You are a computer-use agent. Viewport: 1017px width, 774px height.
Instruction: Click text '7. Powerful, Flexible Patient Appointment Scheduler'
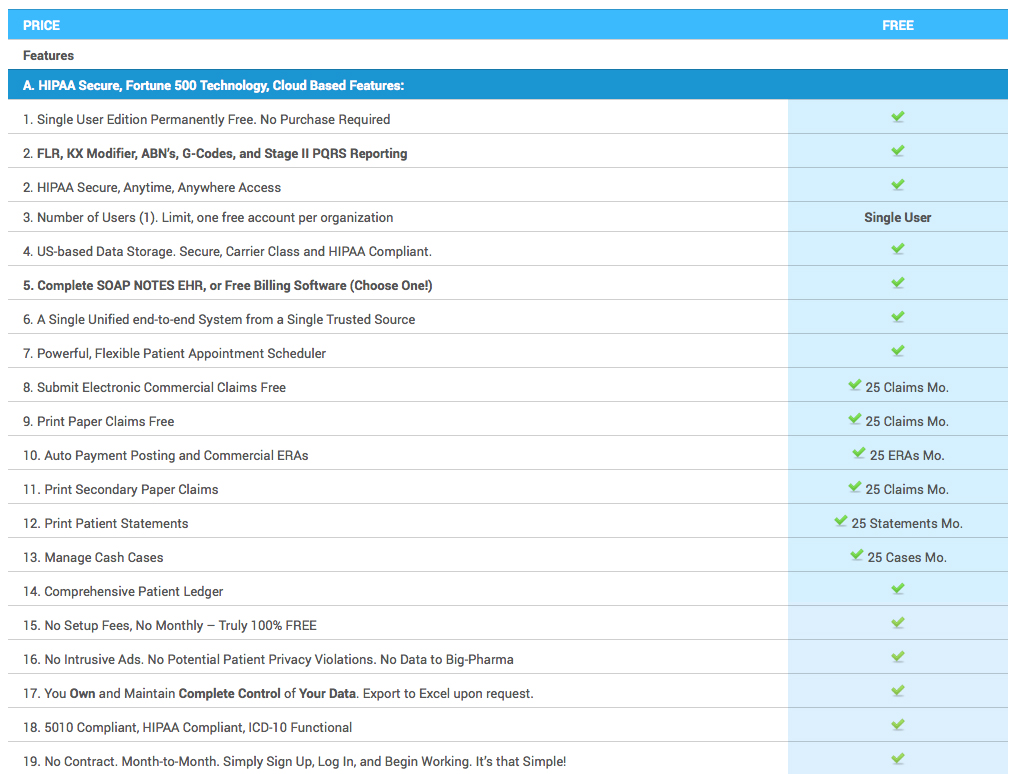click(174, 353)
